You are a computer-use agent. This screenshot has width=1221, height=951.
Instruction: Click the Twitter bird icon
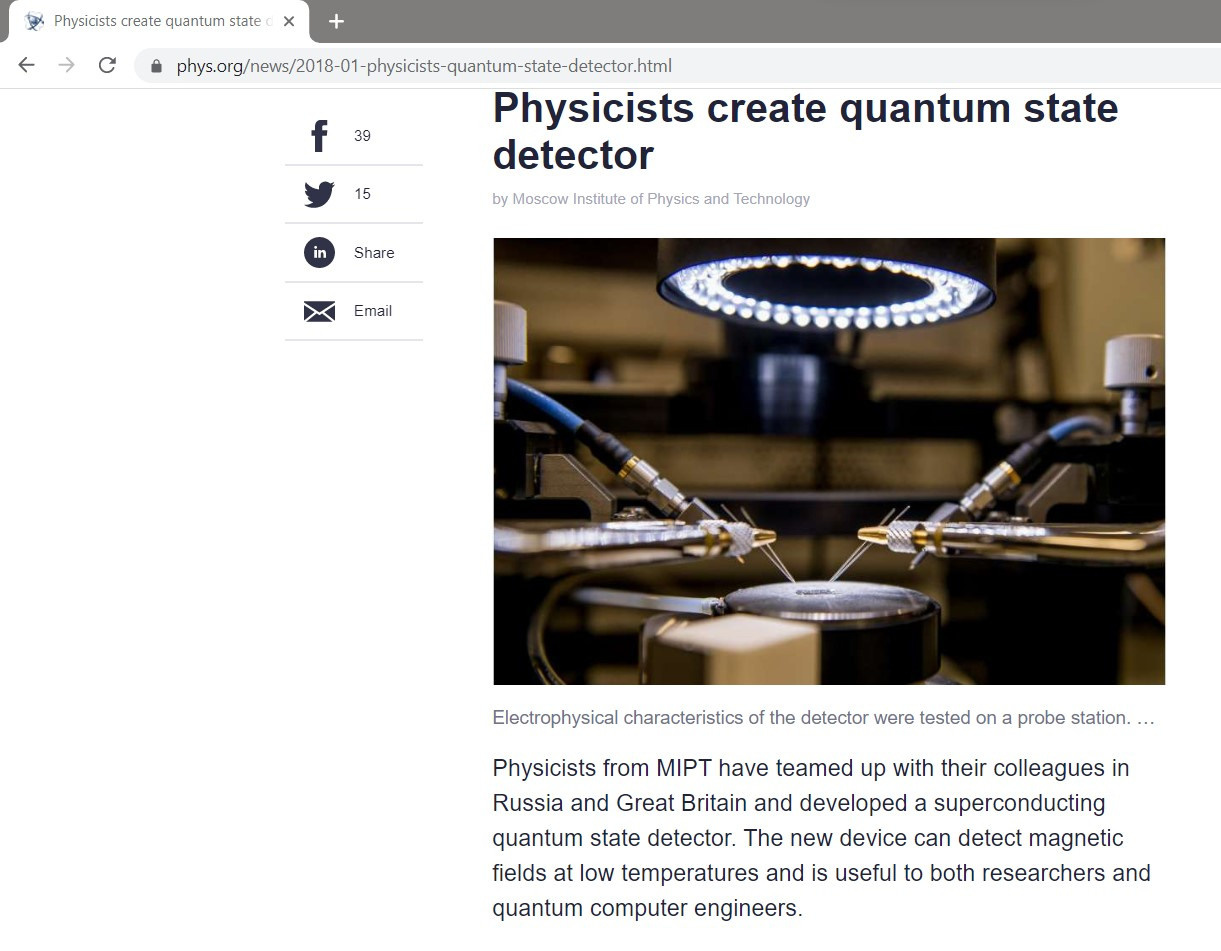(319, 194)
